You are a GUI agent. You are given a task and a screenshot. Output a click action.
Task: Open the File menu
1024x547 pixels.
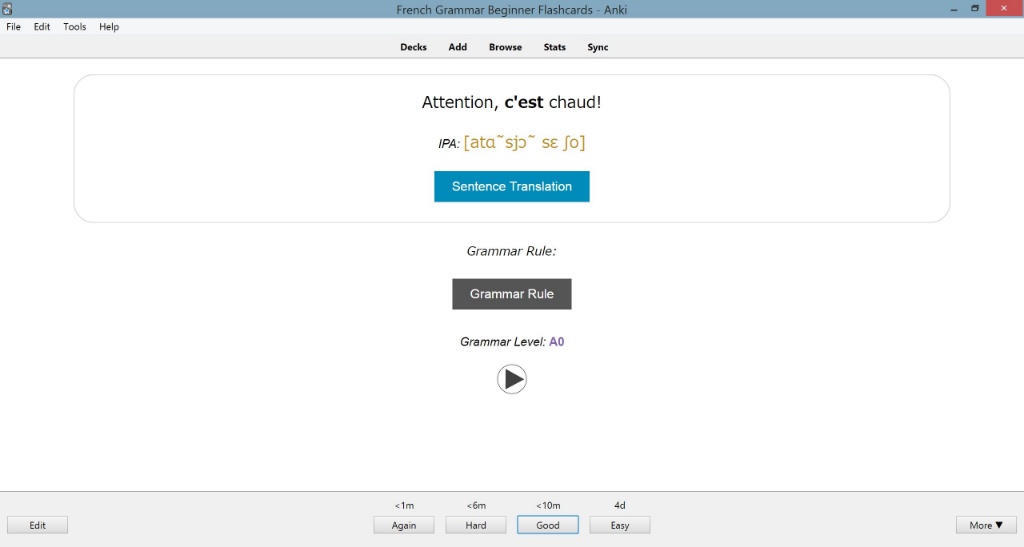(13, 27)
